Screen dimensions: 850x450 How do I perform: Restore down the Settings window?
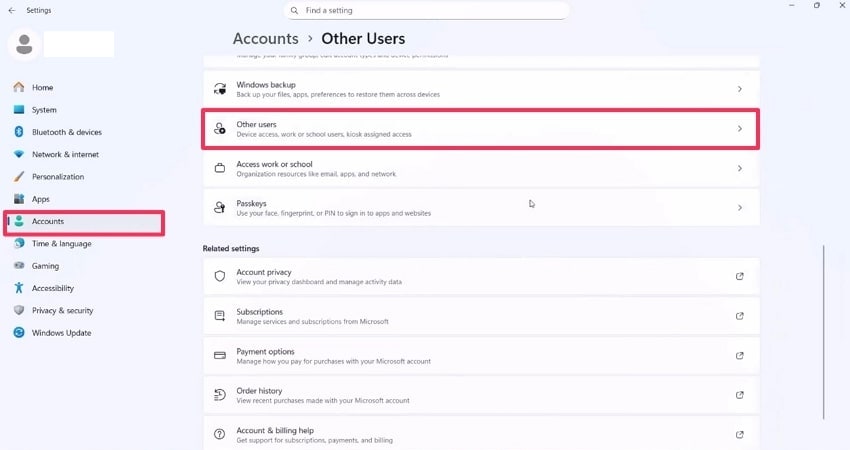click(x=816, y=5)
